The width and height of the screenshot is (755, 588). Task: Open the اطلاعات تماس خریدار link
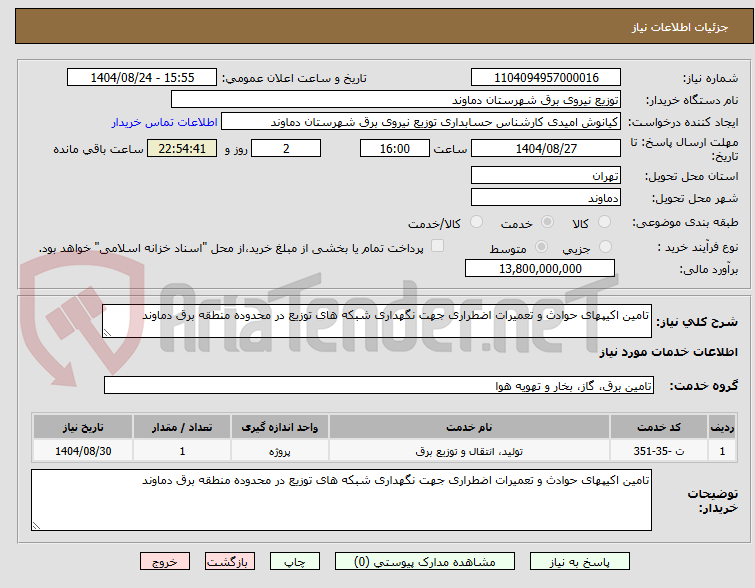pyautogui.click(x=165, y=122)
